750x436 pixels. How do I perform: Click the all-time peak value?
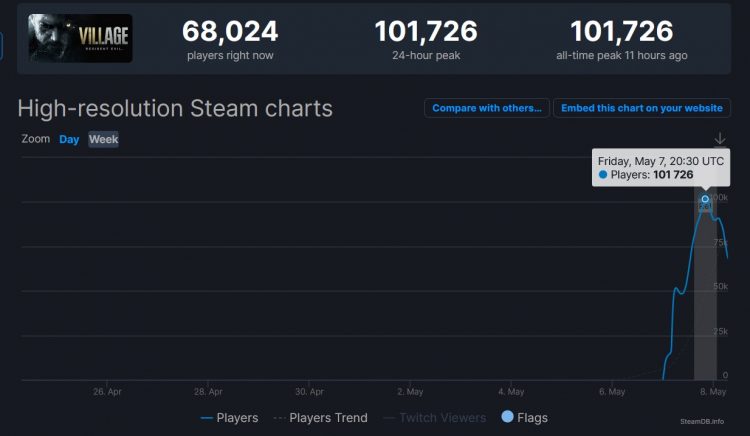(621, 32)
